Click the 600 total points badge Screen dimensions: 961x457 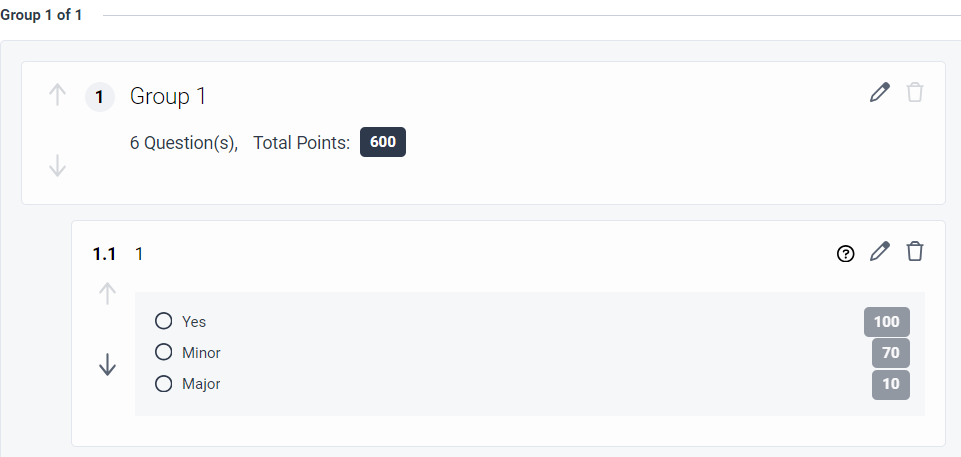coord(382,142)
